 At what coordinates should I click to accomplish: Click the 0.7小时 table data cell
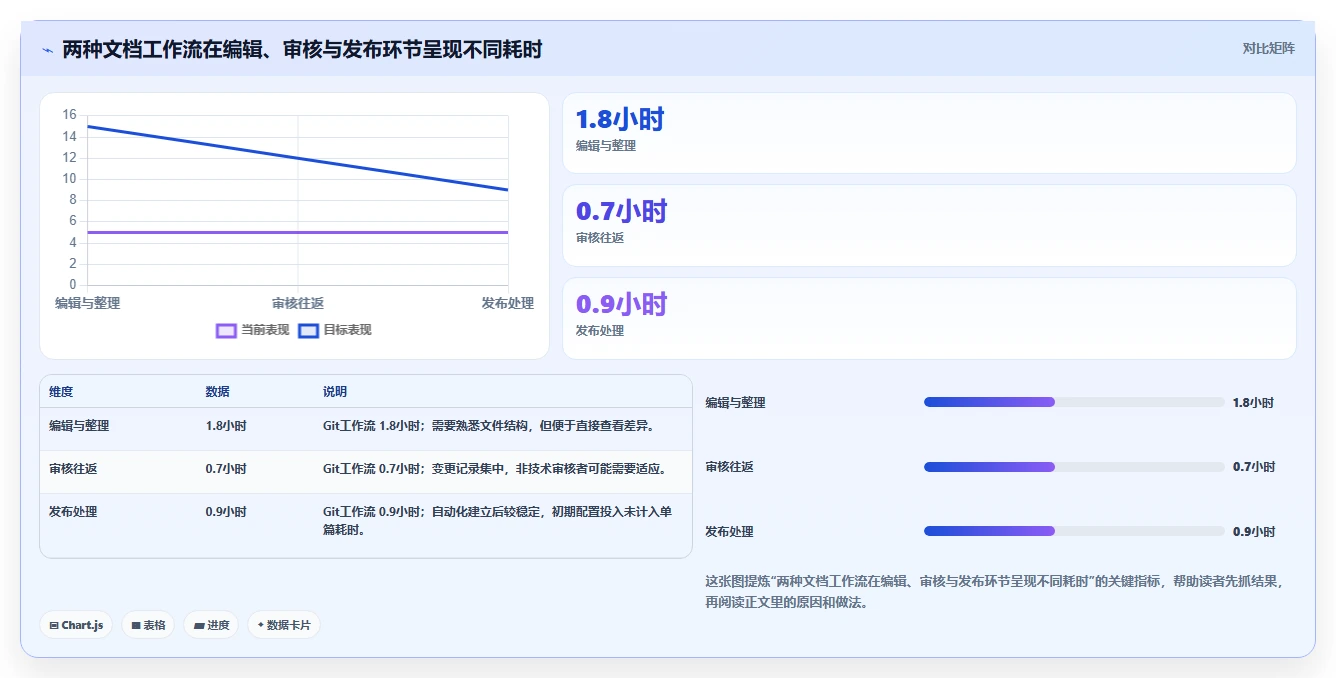point(226,469)
